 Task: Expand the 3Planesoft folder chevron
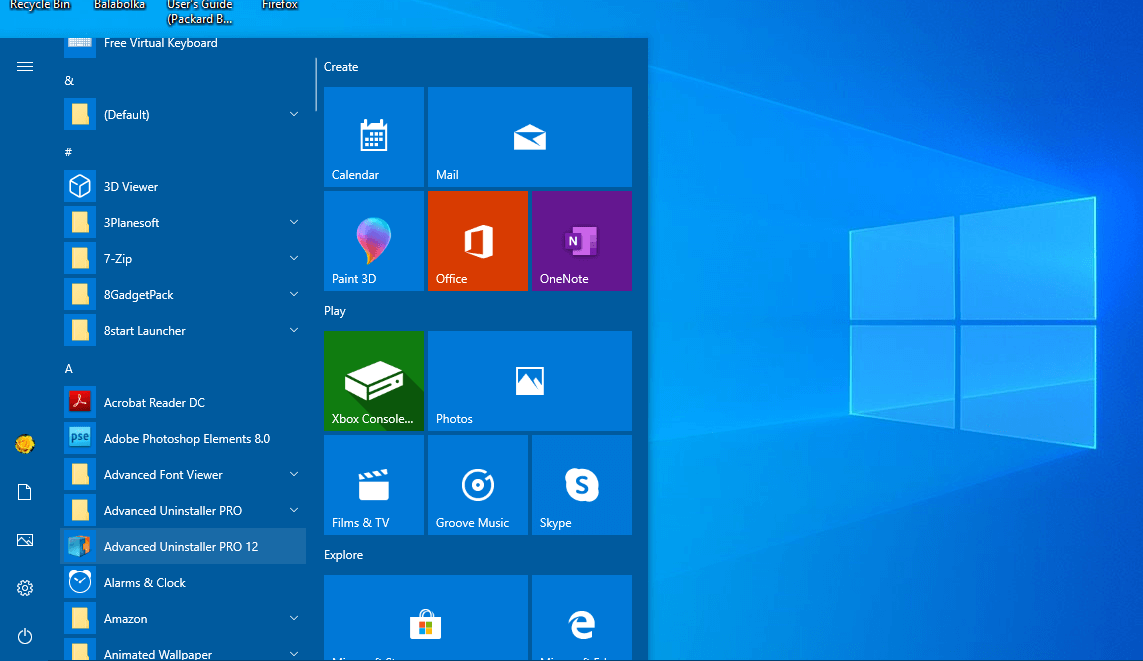(x=294, y=222)
